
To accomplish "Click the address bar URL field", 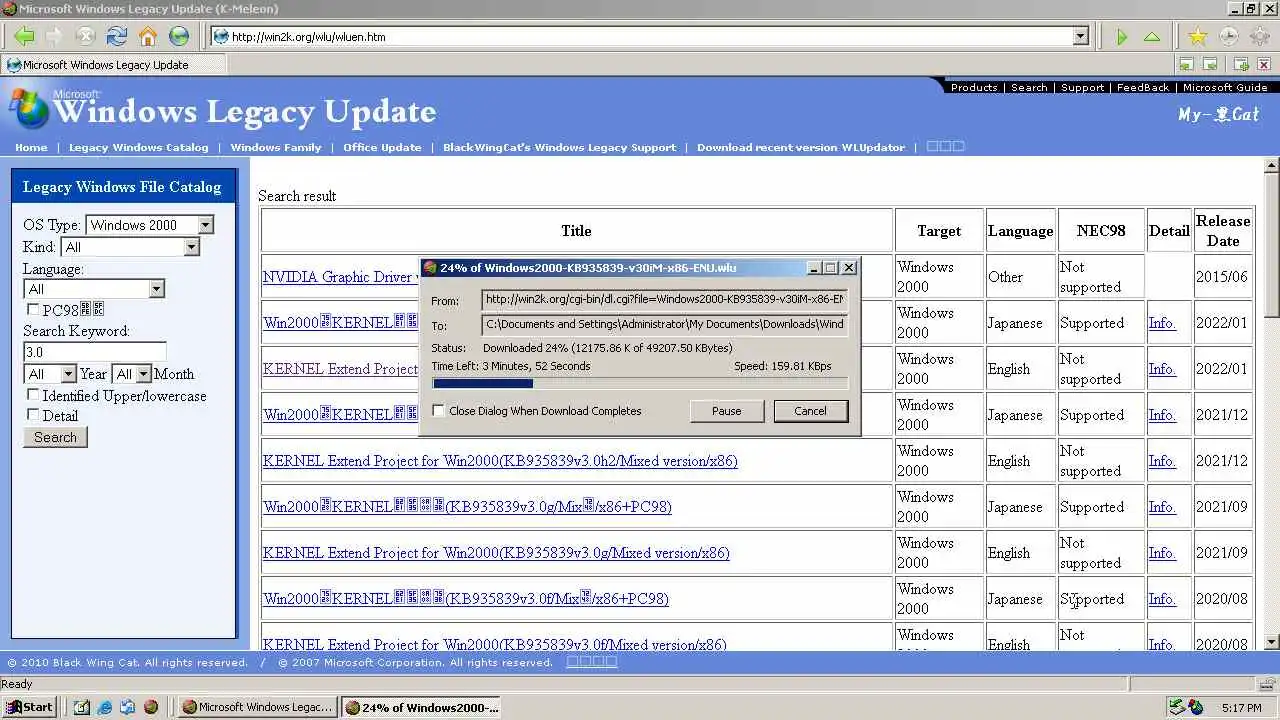I will (650, 37).
